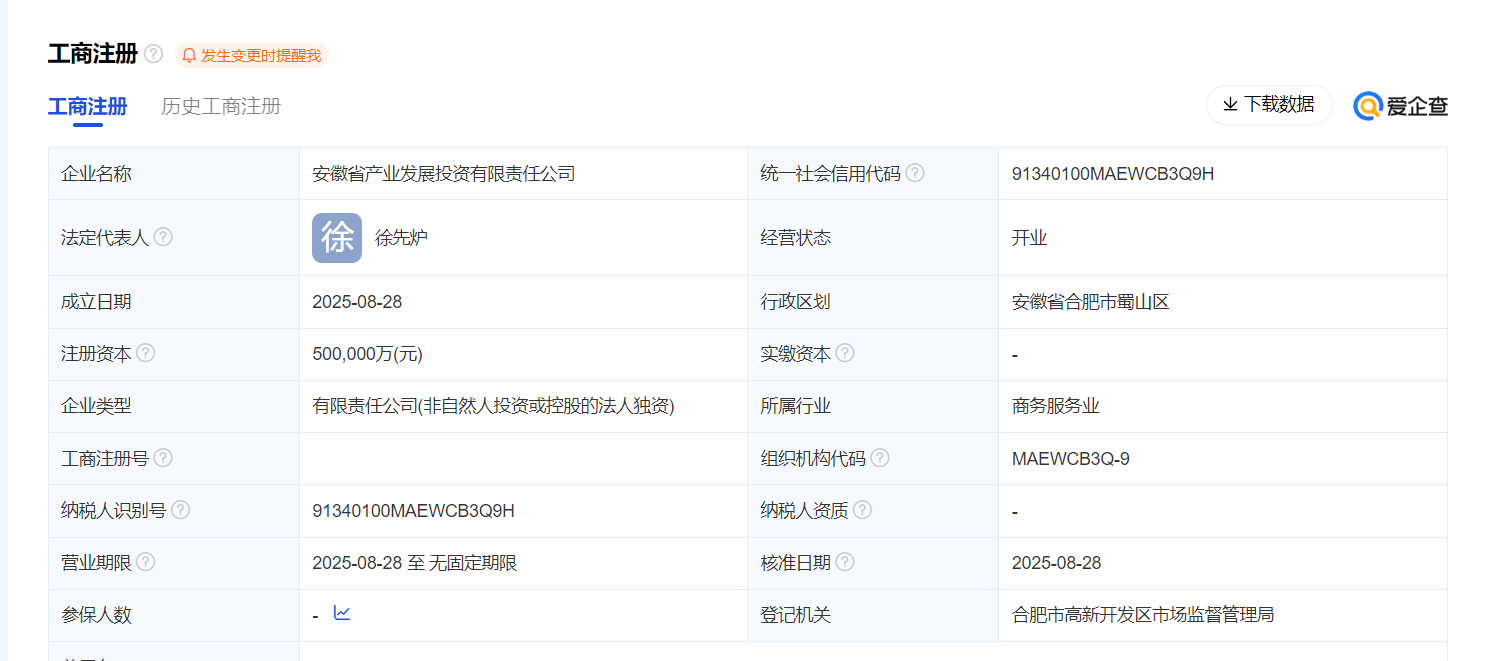Click establishment date value beside 成立日期
The image size is (1486, 661).
point(357,302)
